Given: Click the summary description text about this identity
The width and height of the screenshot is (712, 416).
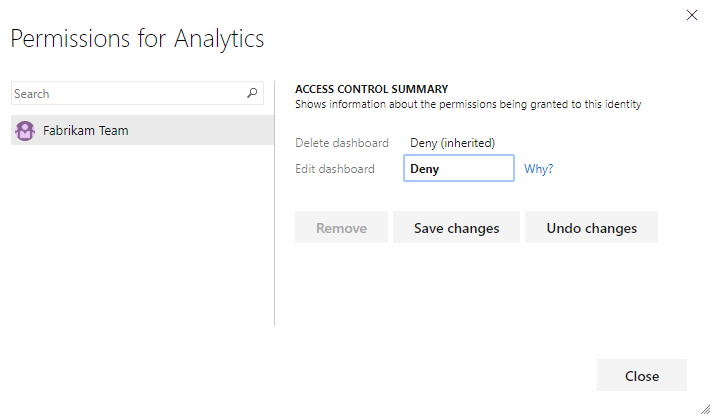Looking at the screenshot, I should (467, 104).
